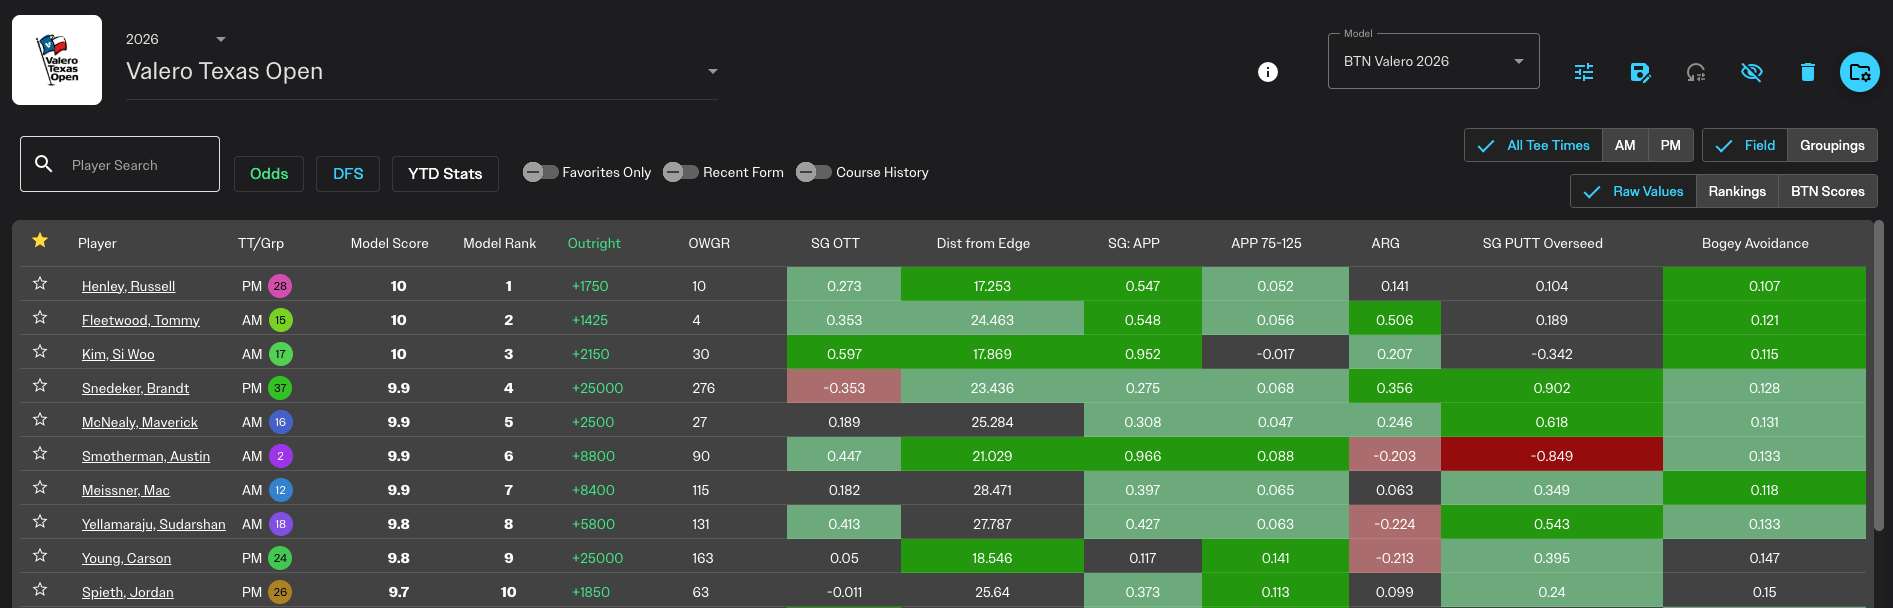Star the Yellamaraju, Sudarshan row

tap(40, 522)
